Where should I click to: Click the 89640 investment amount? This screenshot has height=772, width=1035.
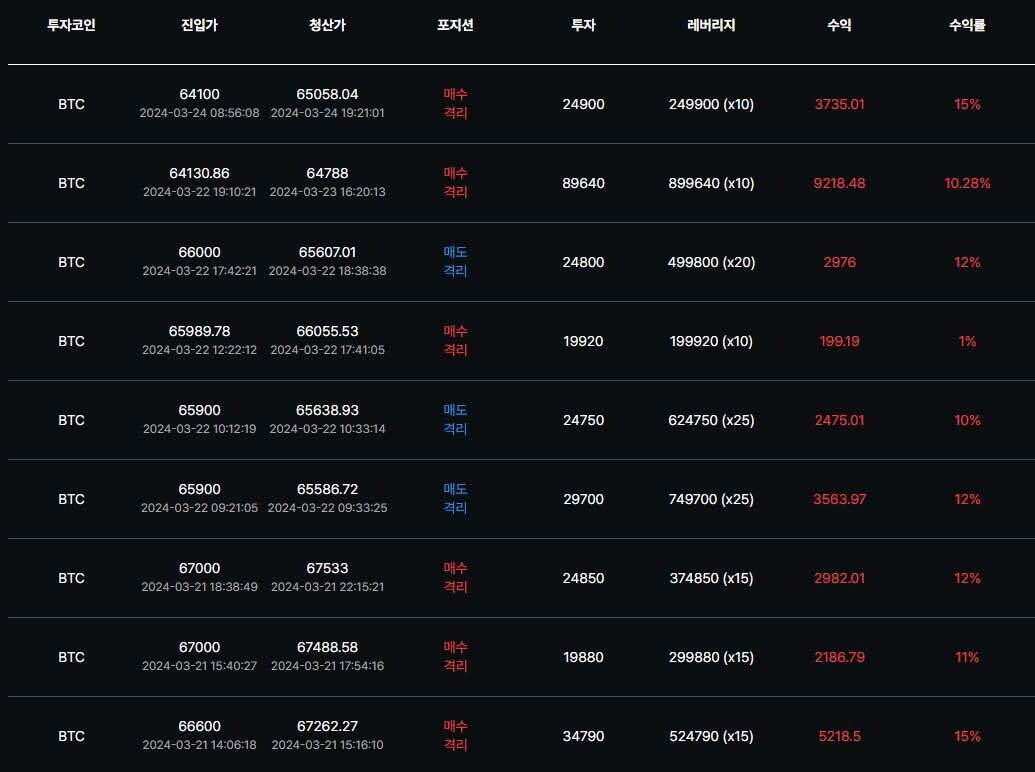pyautogui.click(x=583, y=183)
